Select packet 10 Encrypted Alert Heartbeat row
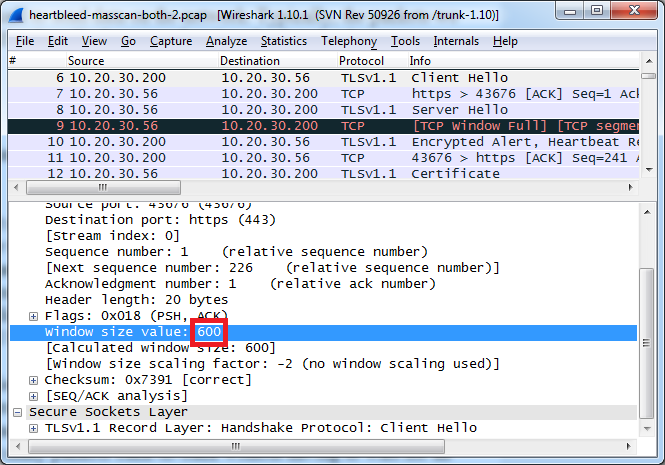 pyautogui.click(x=323, y=142)
